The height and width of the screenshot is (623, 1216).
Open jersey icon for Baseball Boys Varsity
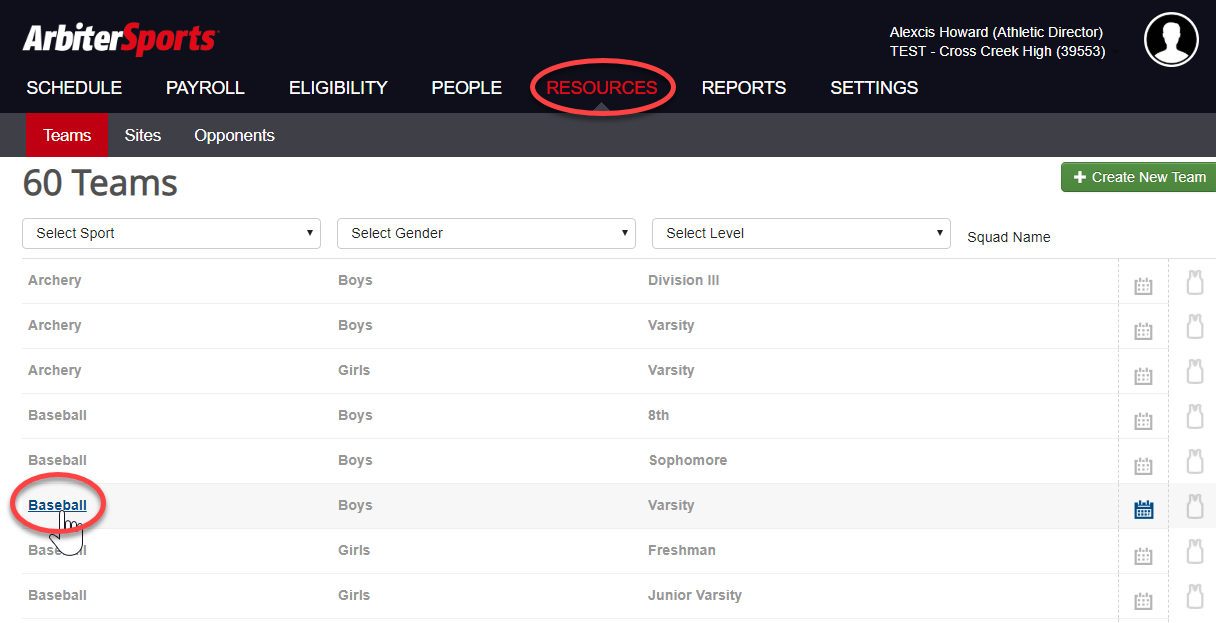(1194, 507)
